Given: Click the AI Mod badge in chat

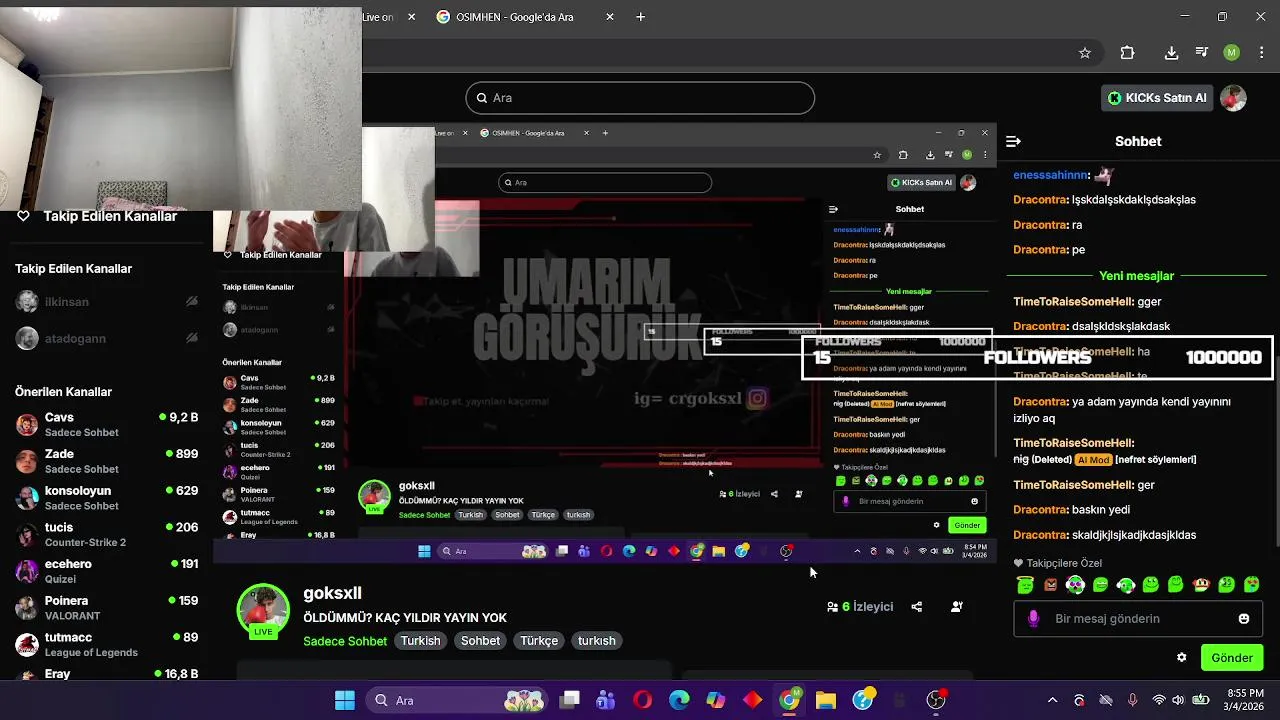Looking at the screenshot, I should pos(1094,460).
